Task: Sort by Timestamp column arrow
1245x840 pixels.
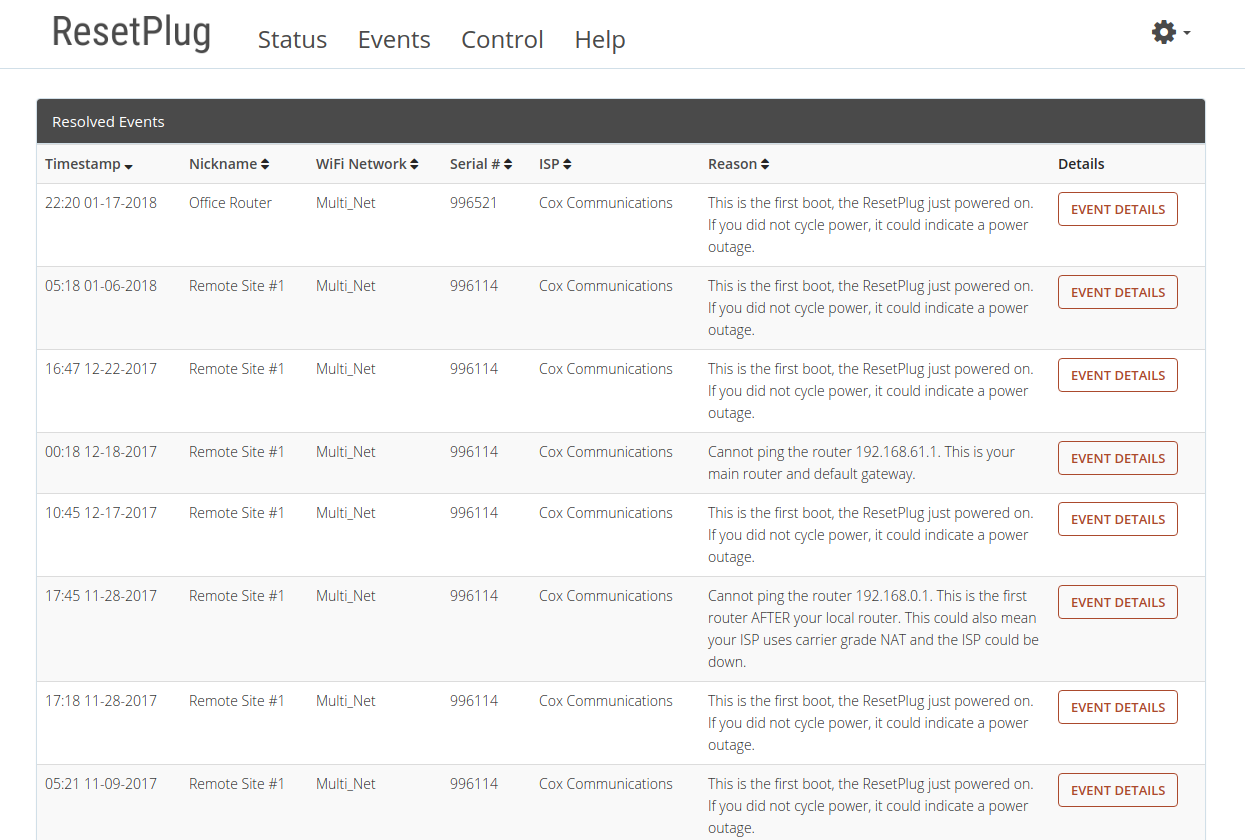Action: click(129, 166)
